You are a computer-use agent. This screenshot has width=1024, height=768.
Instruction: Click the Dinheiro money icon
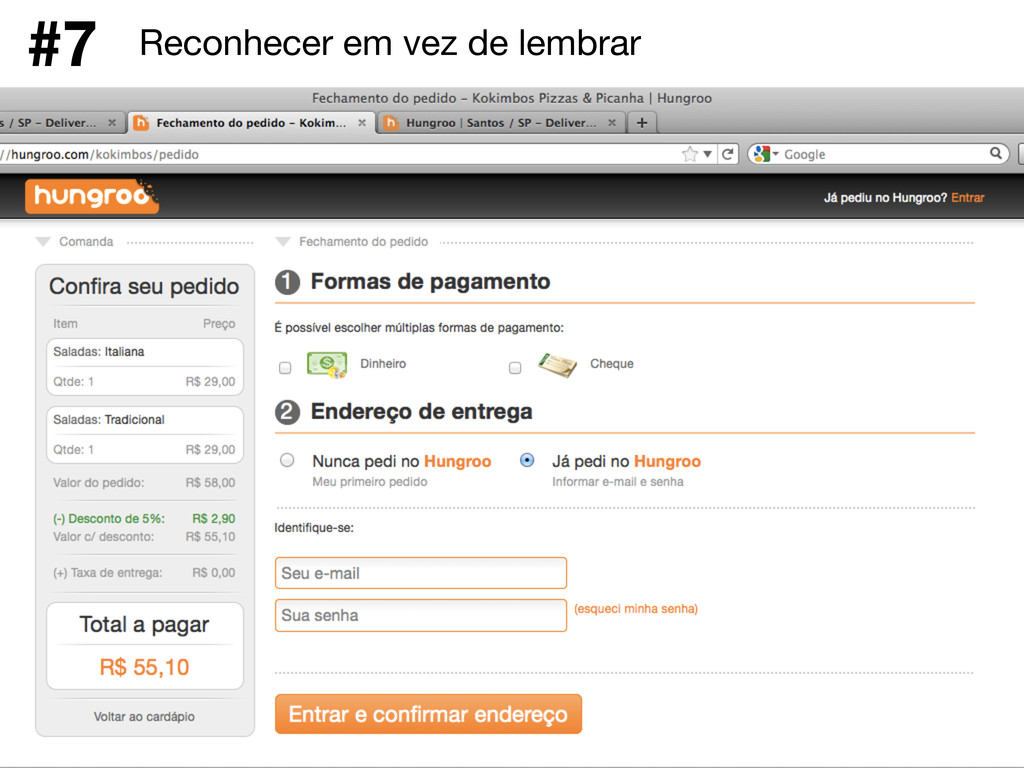point(327,365)
